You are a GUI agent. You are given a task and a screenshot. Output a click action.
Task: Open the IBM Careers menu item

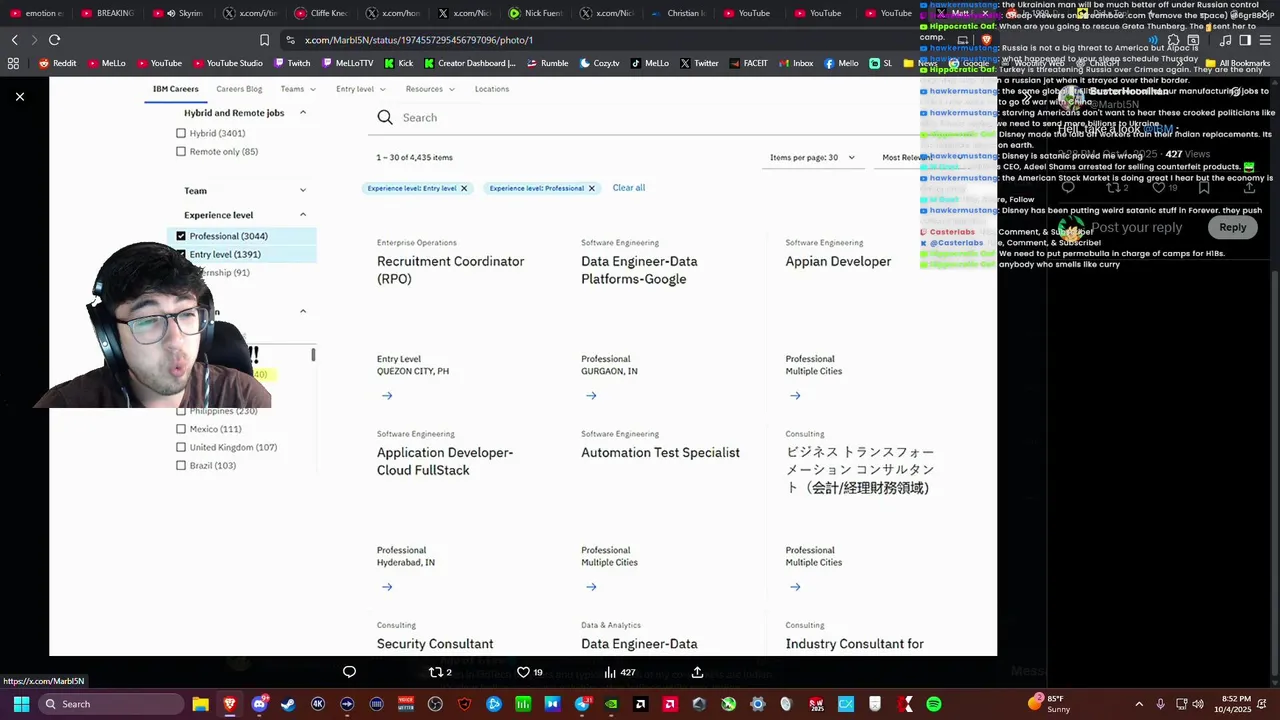175,89
